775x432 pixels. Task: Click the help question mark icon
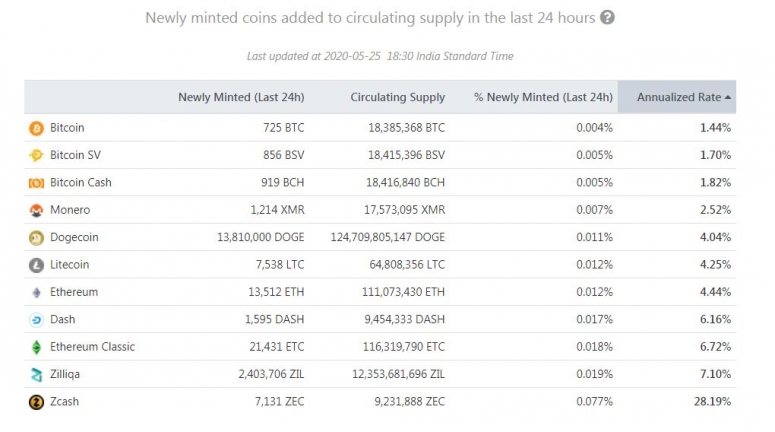(x=607, y=18)
